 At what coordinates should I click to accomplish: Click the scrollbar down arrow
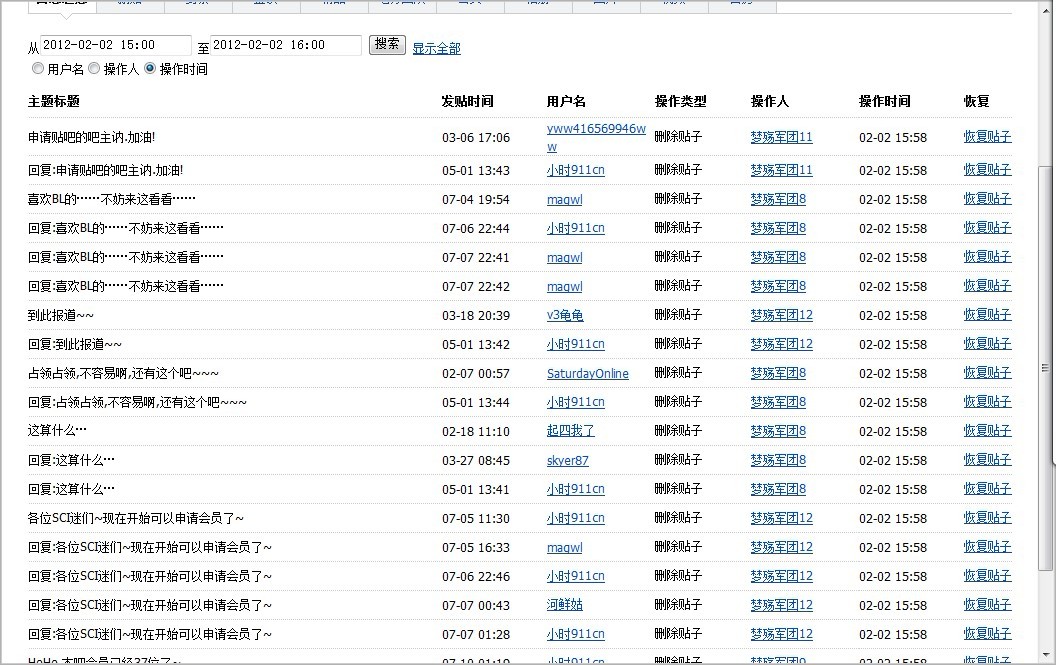(1045, 656)
